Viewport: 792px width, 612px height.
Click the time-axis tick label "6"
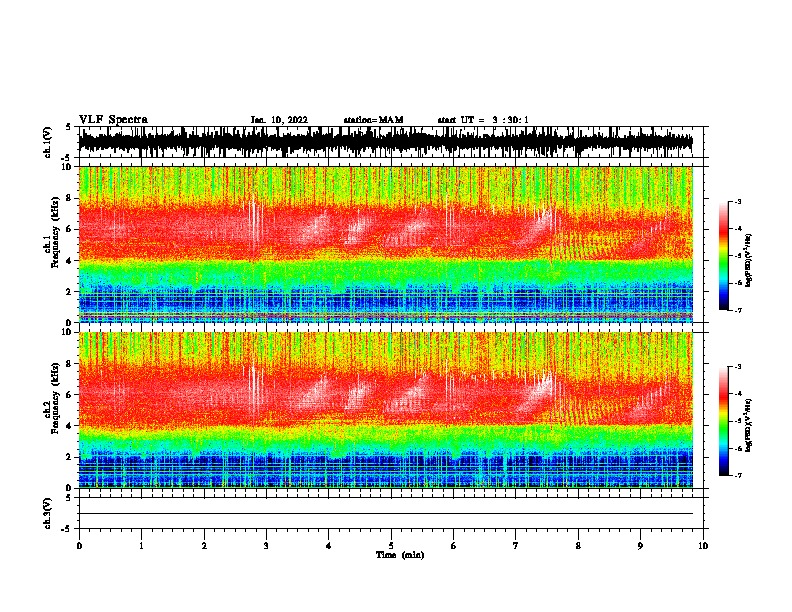454,546
